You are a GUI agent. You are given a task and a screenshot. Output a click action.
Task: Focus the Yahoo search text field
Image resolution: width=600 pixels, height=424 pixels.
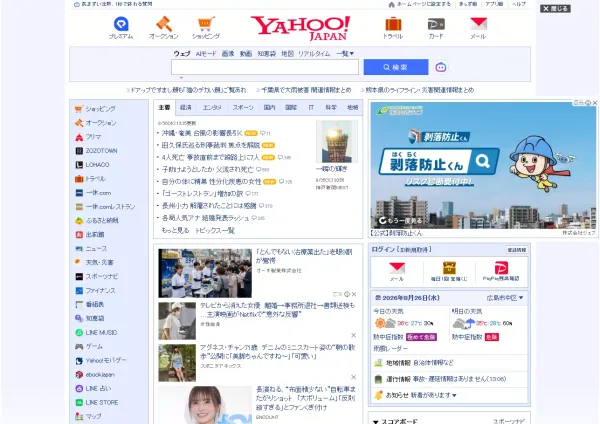tap(265, 67)
